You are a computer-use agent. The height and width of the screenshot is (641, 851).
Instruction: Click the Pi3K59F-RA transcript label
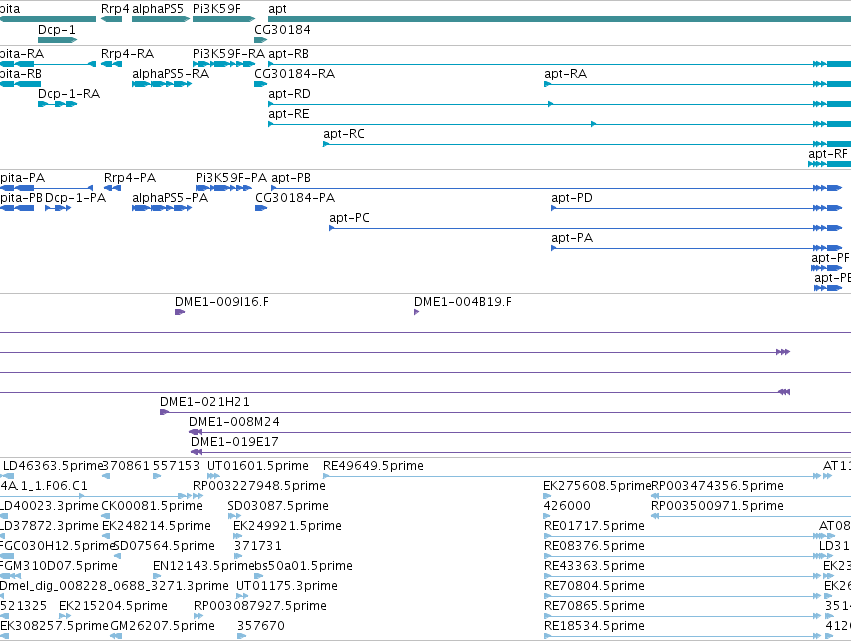pos(229,54)
